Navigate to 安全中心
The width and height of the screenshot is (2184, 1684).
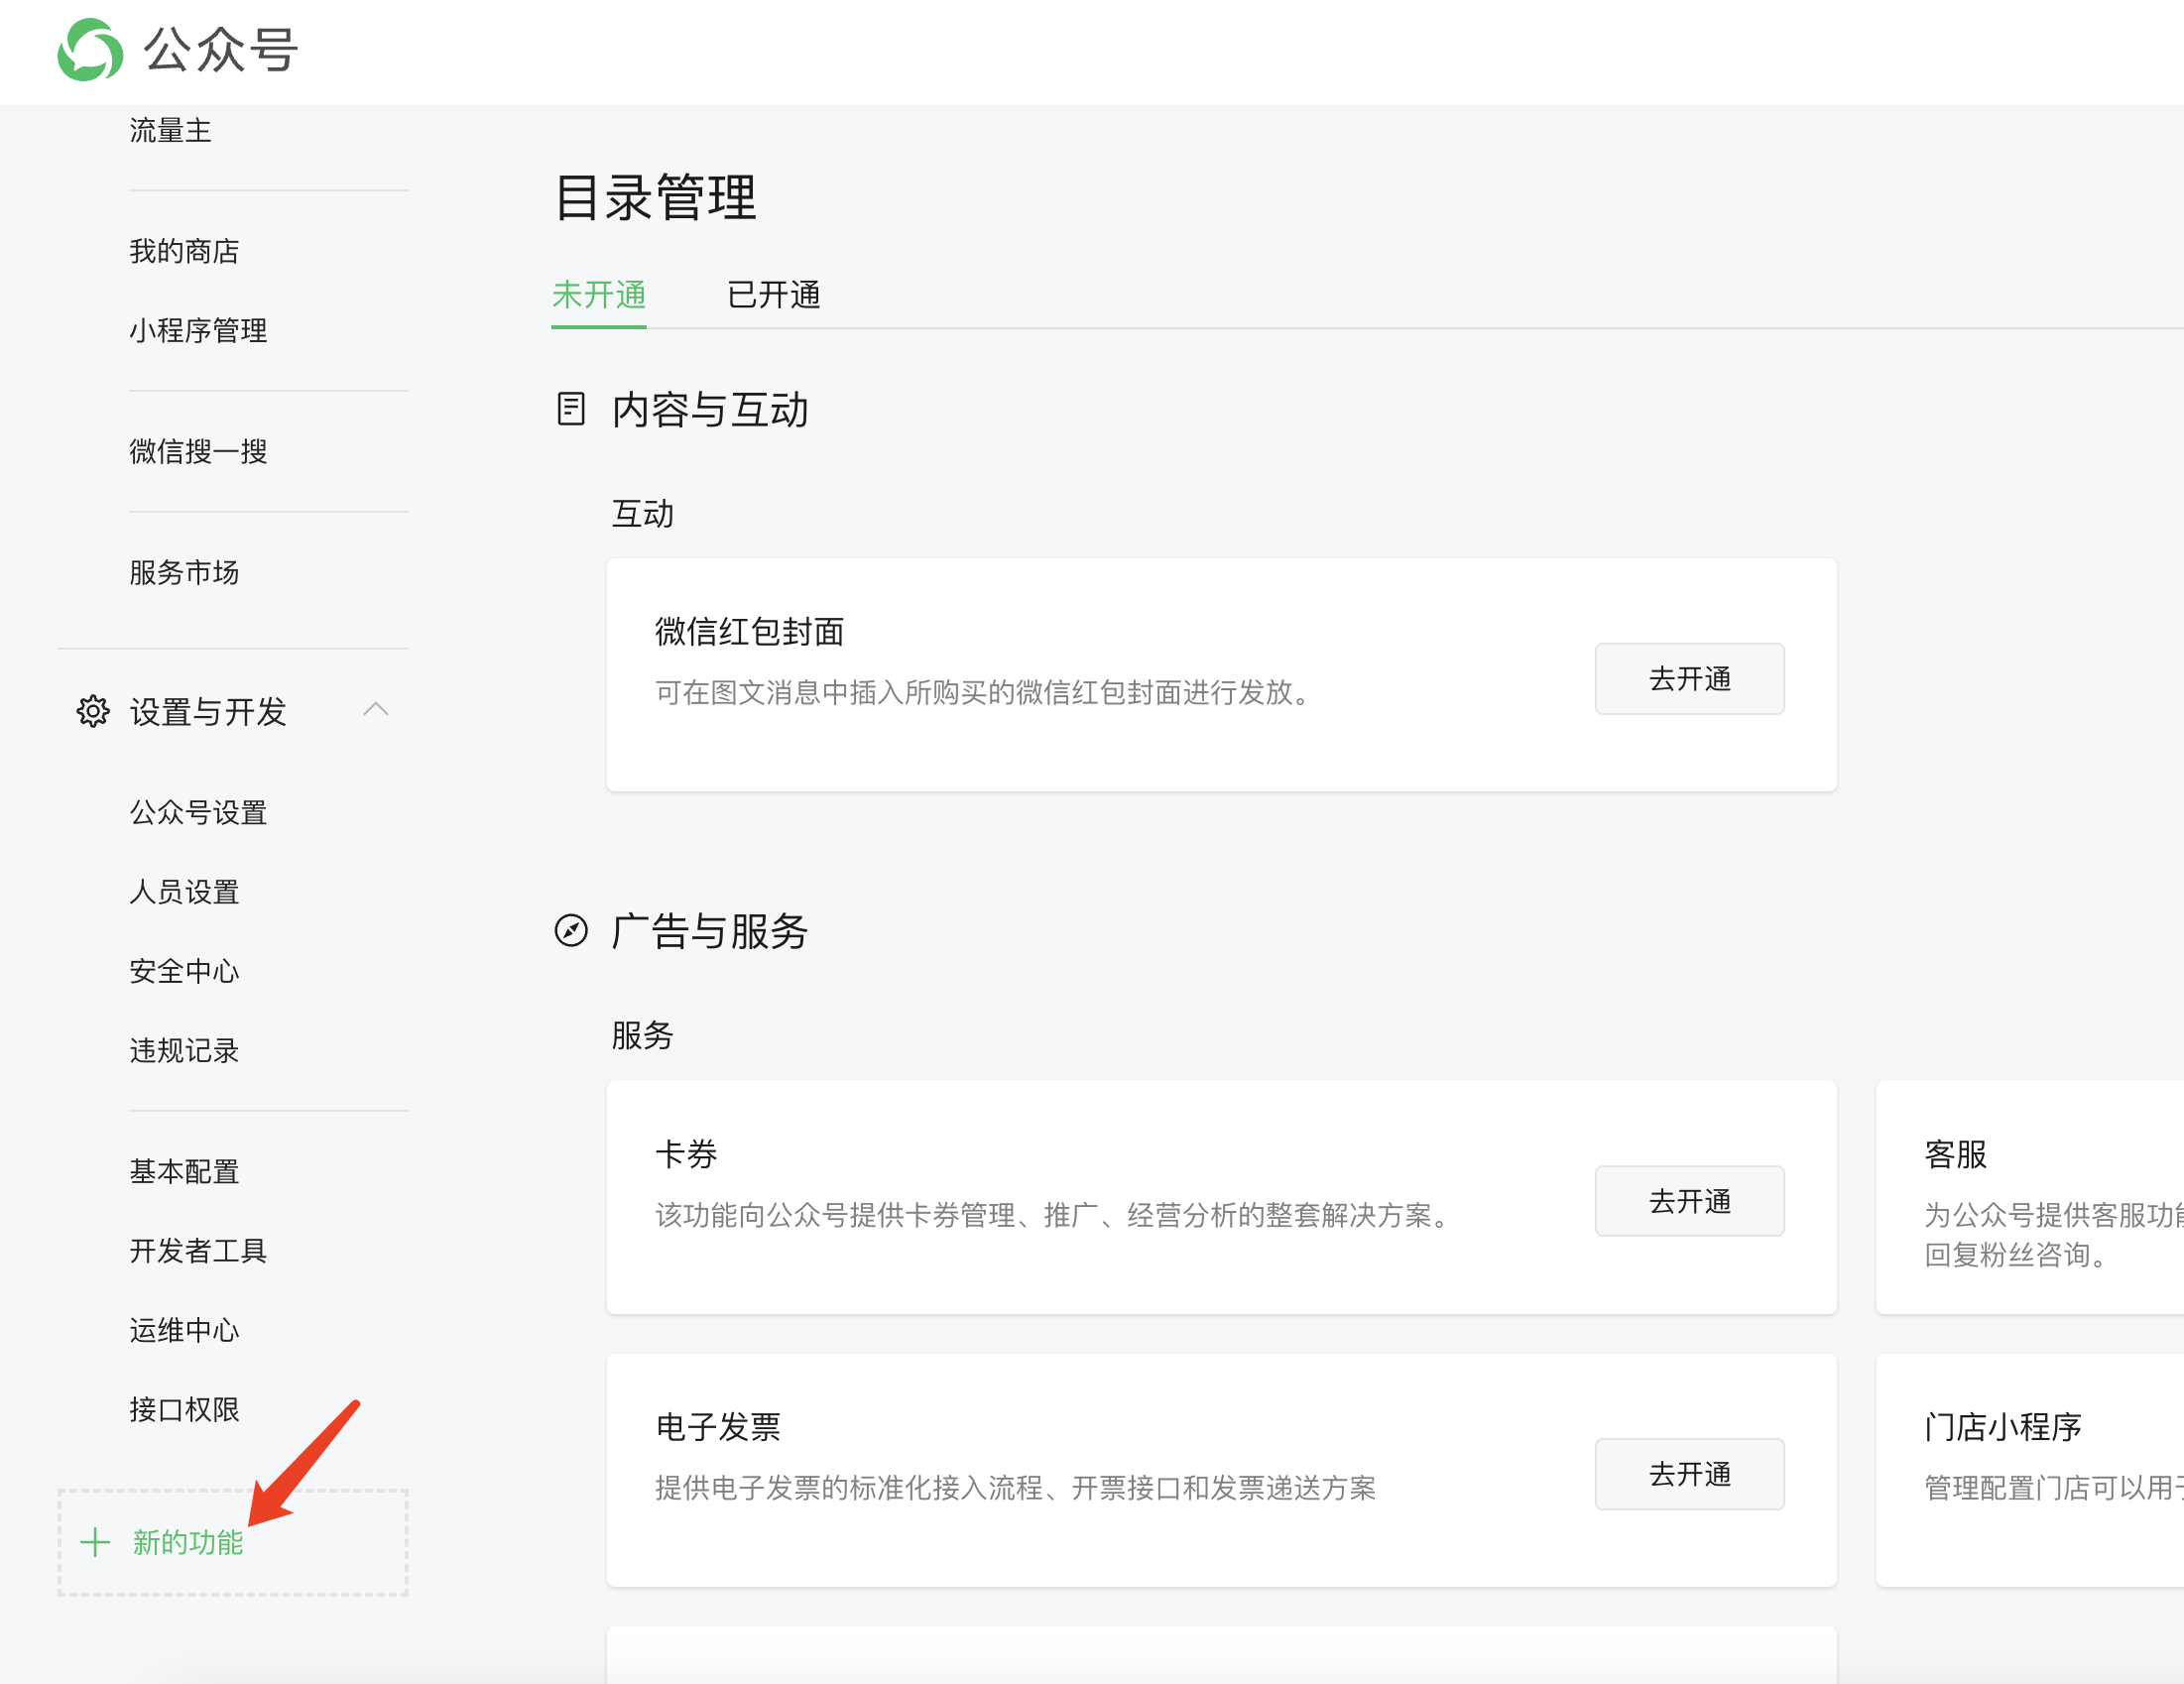(x=184, y=971)
